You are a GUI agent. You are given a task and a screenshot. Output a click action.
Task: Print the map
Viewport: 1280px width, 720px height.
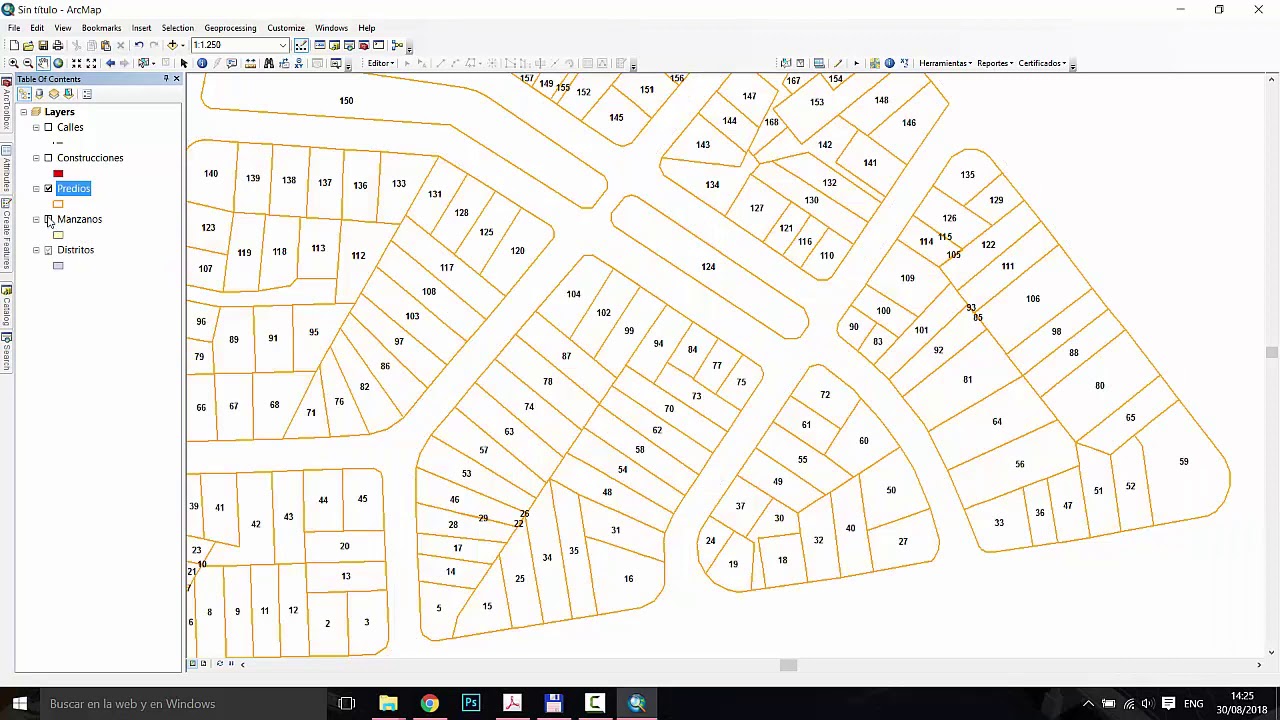tap(58, 45)
